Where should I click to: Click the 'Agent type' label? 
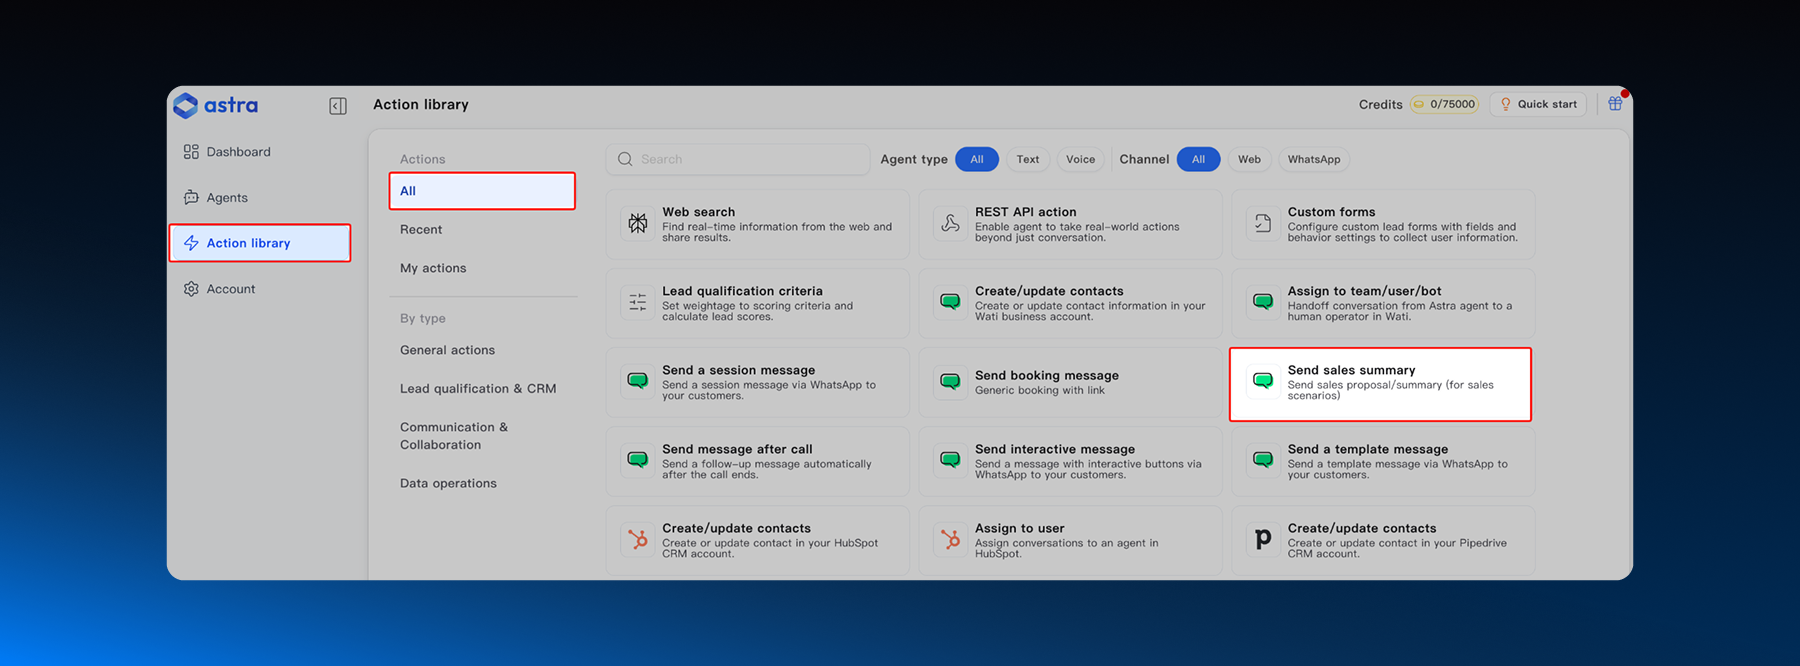(914, 159)
